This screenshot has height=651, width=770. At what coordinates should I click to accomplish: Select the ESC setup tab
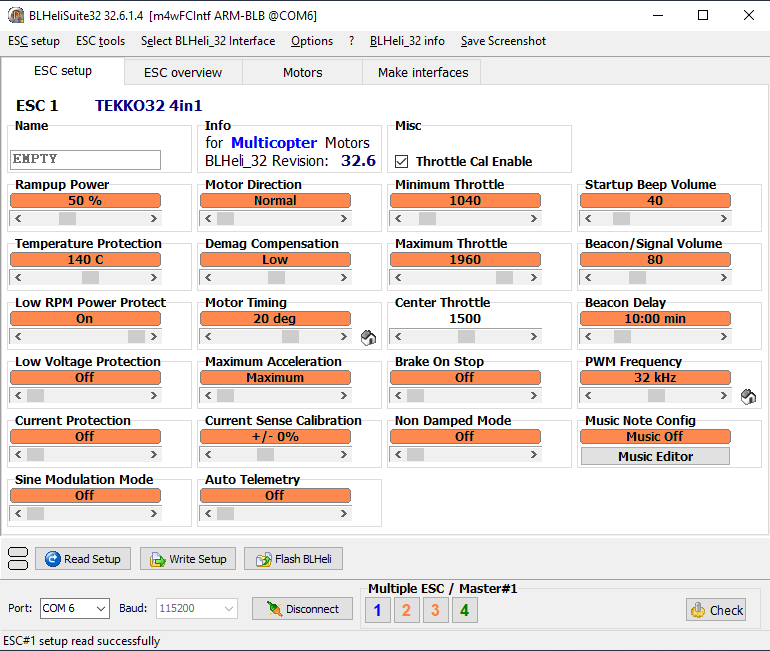[x=63, y=71]
